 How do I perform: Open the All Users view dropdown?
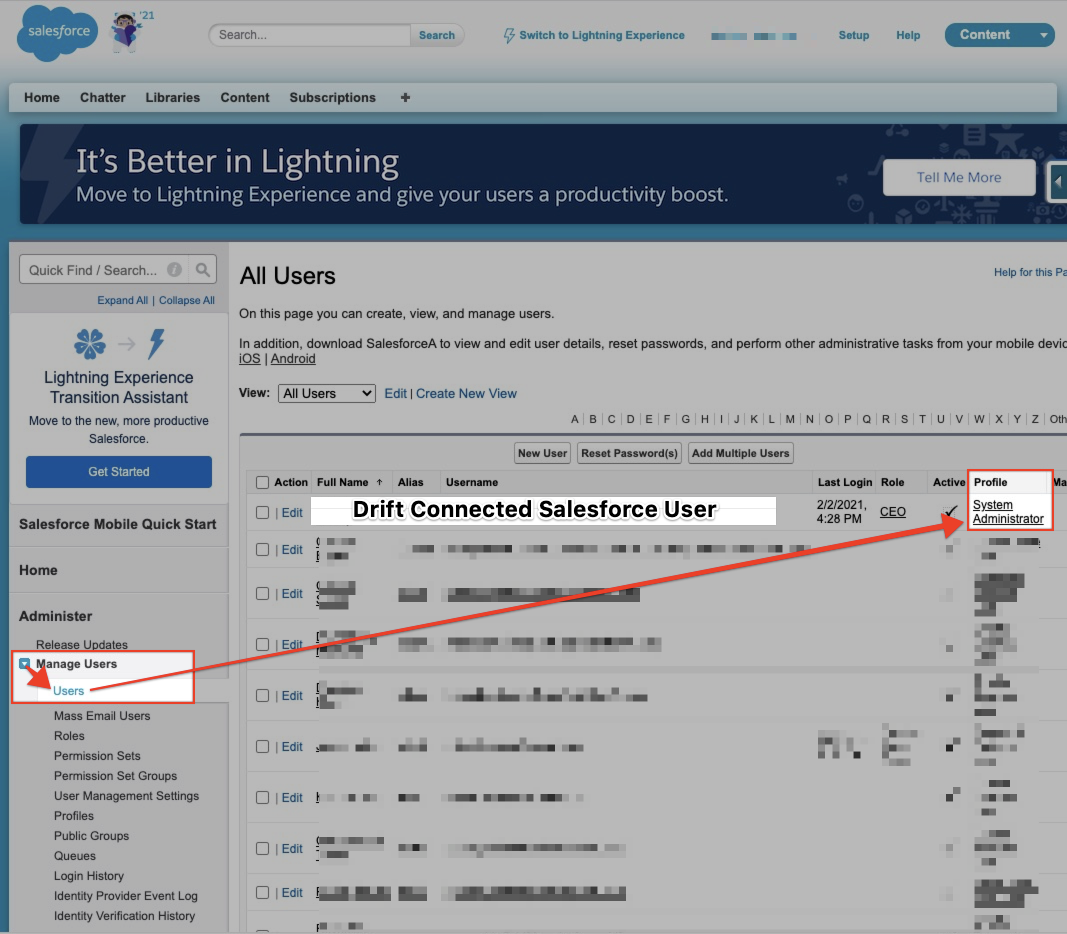[327, 393]
